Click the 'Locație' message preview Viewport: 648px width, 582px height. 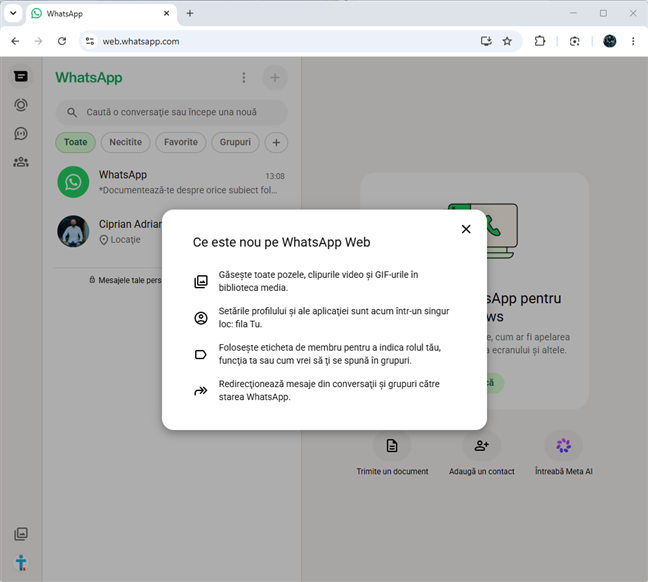coord(120,240)
